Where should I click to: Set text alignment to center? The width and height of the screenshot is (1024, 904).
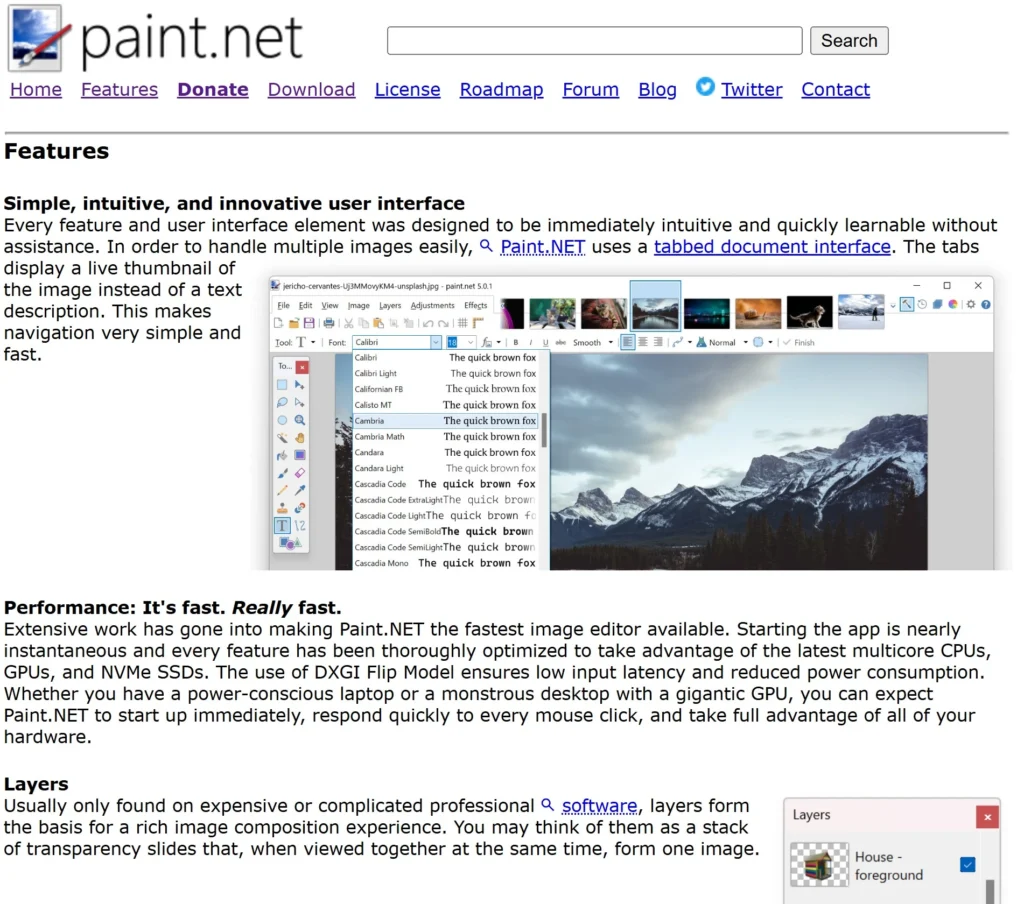pos(643,342)
